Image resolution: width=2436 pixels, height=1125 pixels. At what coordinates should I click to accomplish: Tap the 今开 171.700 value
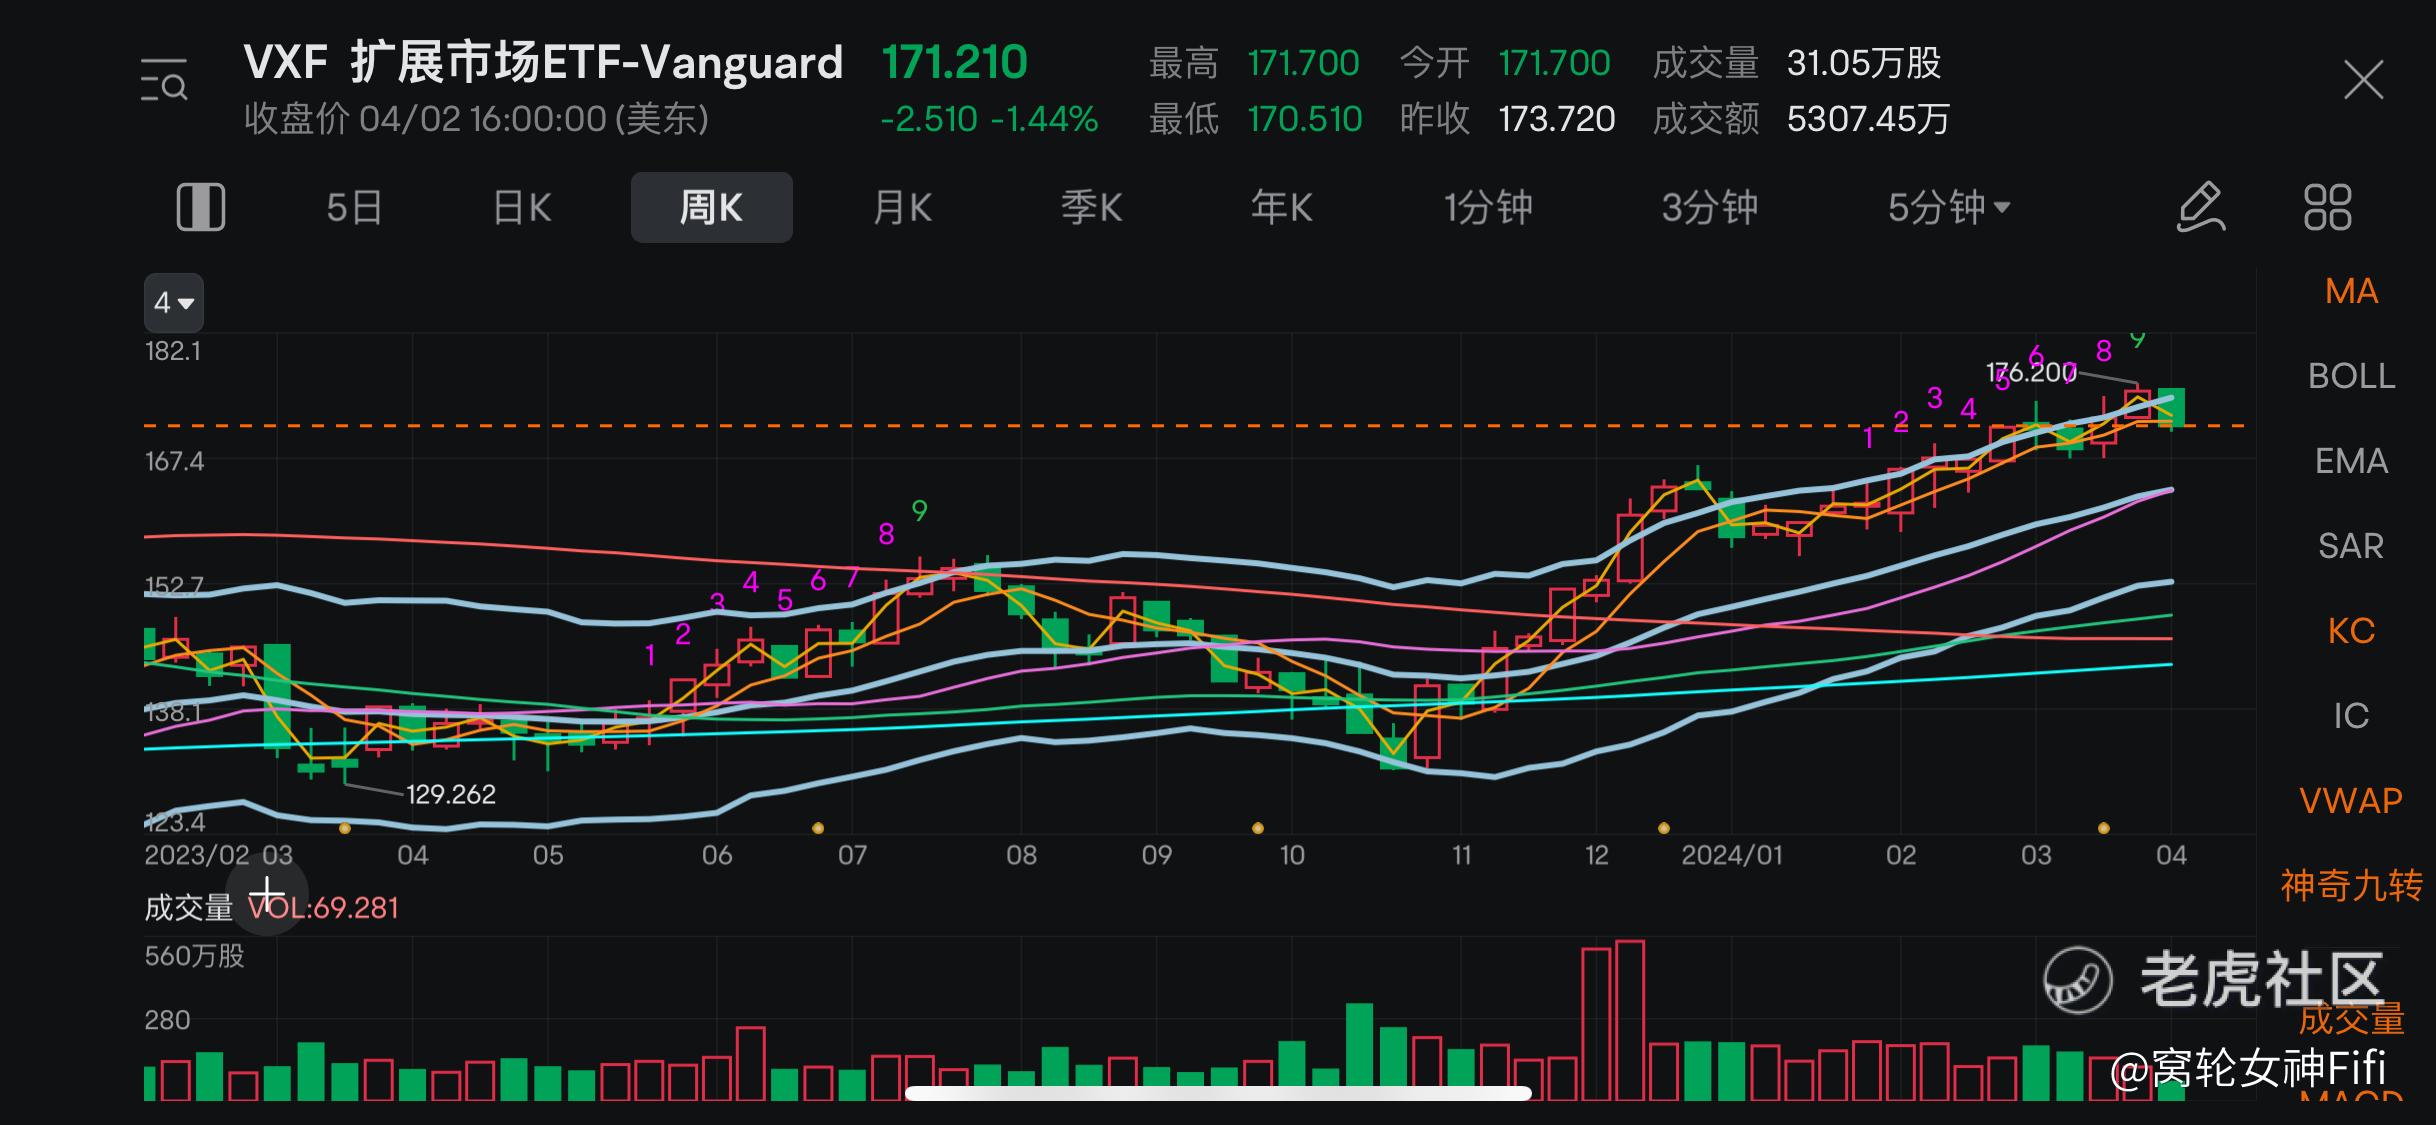[1554, 63]
